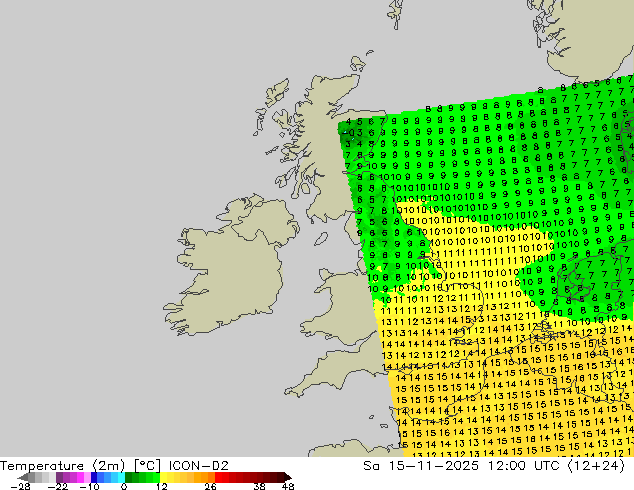The width and height of the screenshot is (634, 490).
Task: Click the '12:00 UTC' time text
Action: 523,466
